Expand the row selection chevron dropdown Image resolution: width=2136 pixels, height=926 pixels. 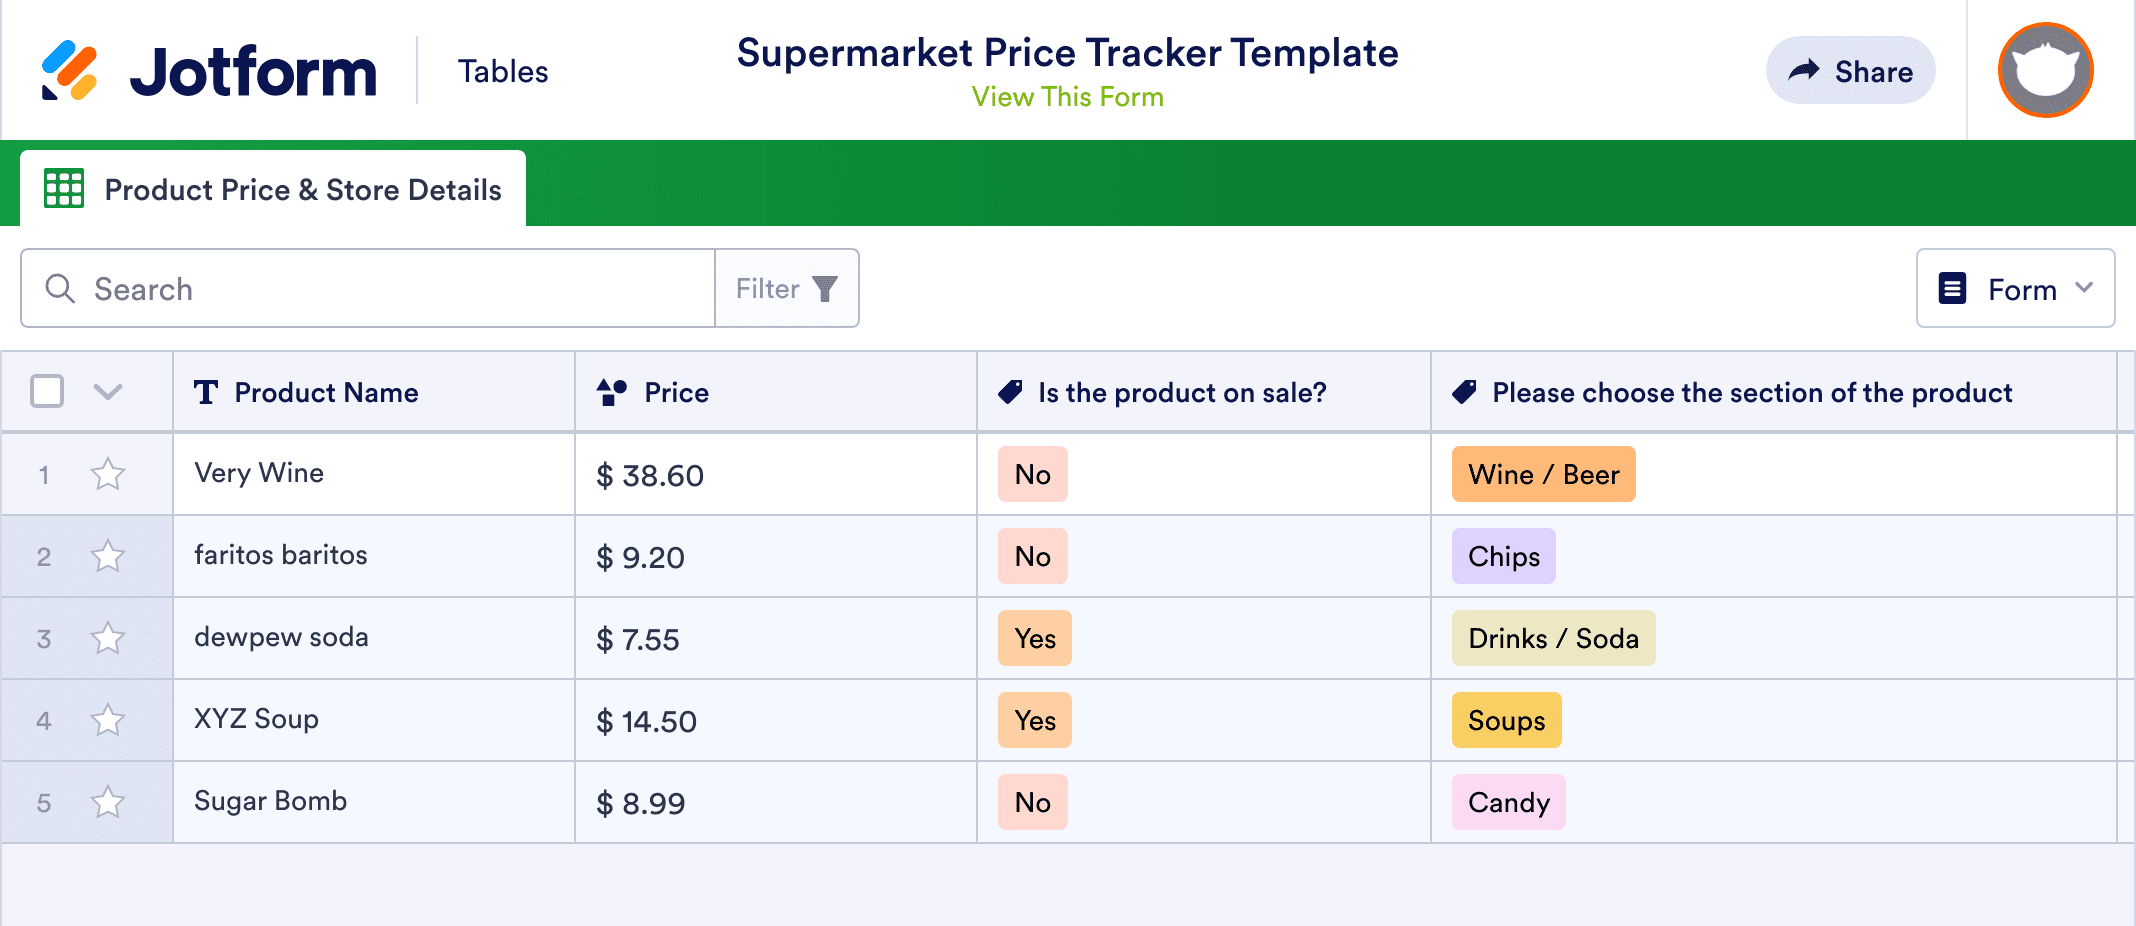coord(108,391)
